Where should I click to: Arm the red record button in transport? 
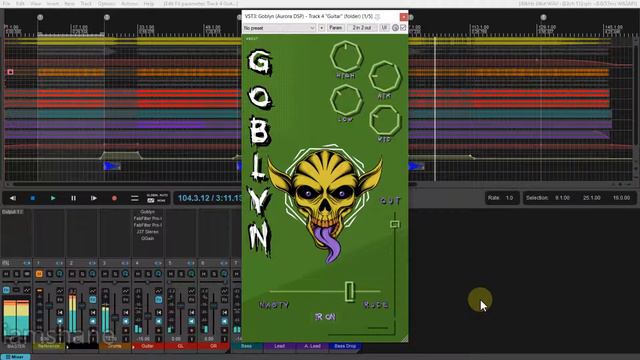tap(114, 198)
